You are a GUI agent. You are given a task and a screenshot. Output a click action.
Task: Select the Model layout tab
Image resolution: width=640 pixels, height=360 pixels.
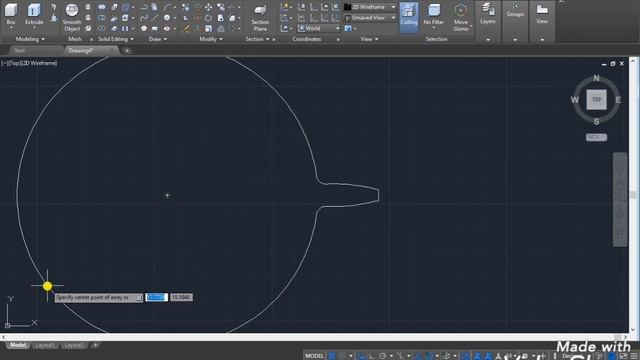point(18,345)
